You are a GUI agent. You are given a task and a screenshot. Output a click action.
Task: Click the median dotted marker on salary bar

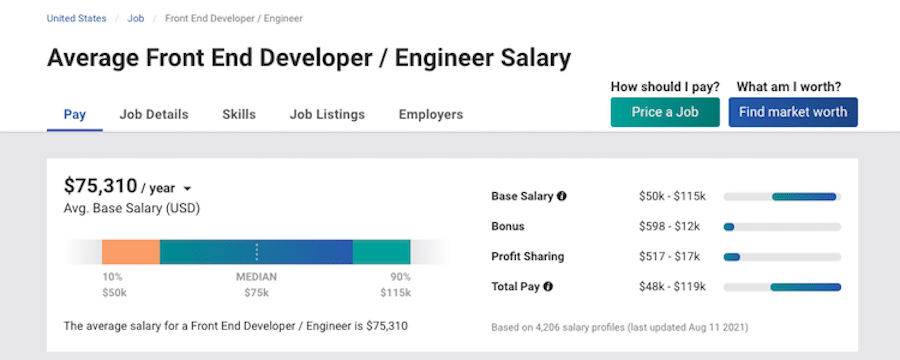pyautogui.click(x=257, y=252)
